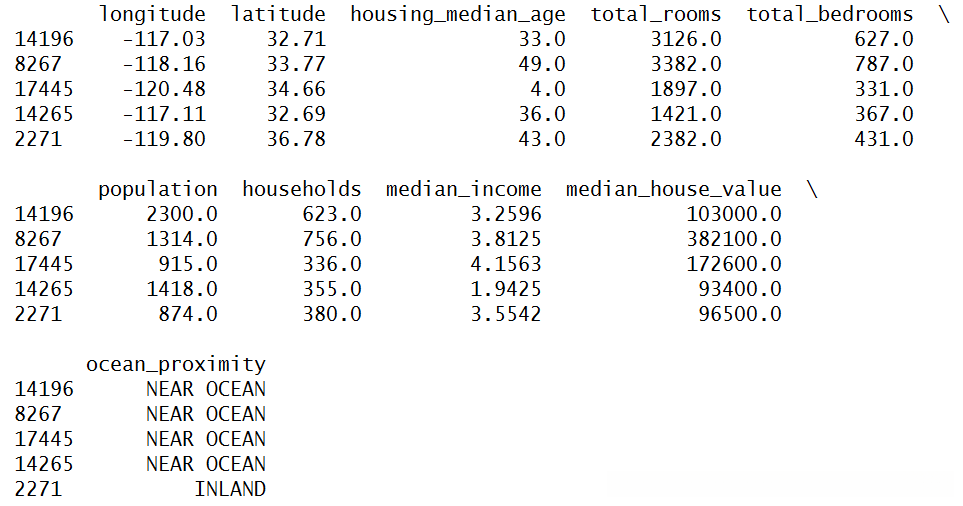963x506 pixels.
Task: Select the housing_median_age column header
Action: point(457,14)
